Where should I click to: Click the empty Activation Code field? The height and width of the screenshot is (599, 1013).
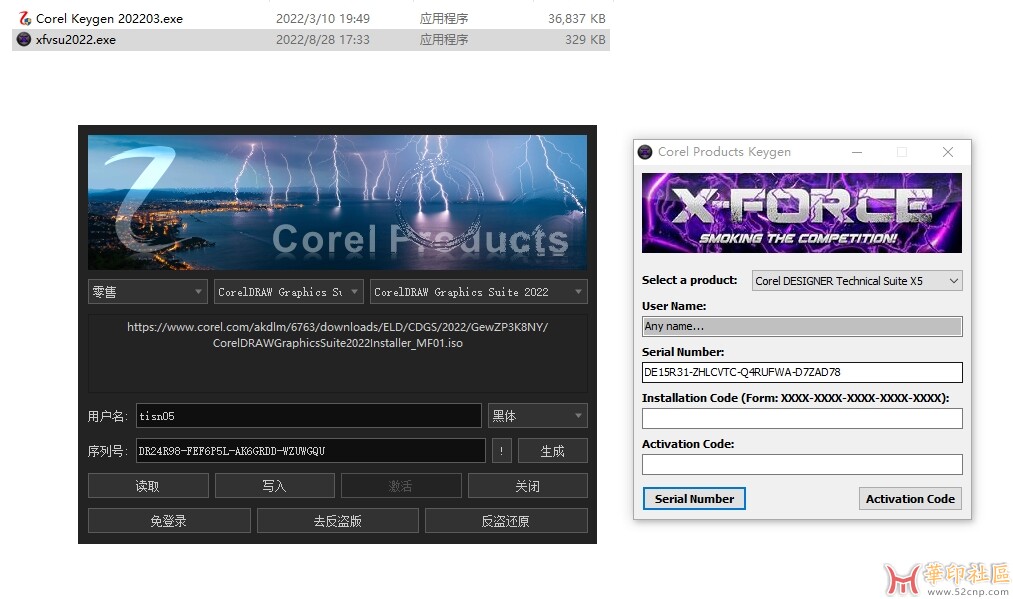[802, 464]
